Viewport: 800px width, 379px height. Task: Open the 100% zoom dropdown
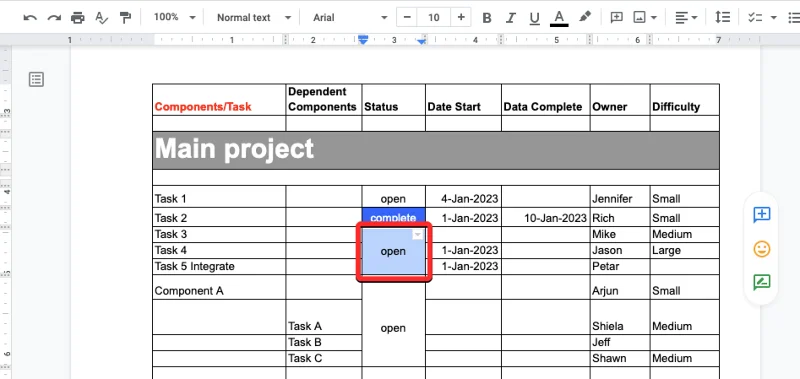(175, 17)
